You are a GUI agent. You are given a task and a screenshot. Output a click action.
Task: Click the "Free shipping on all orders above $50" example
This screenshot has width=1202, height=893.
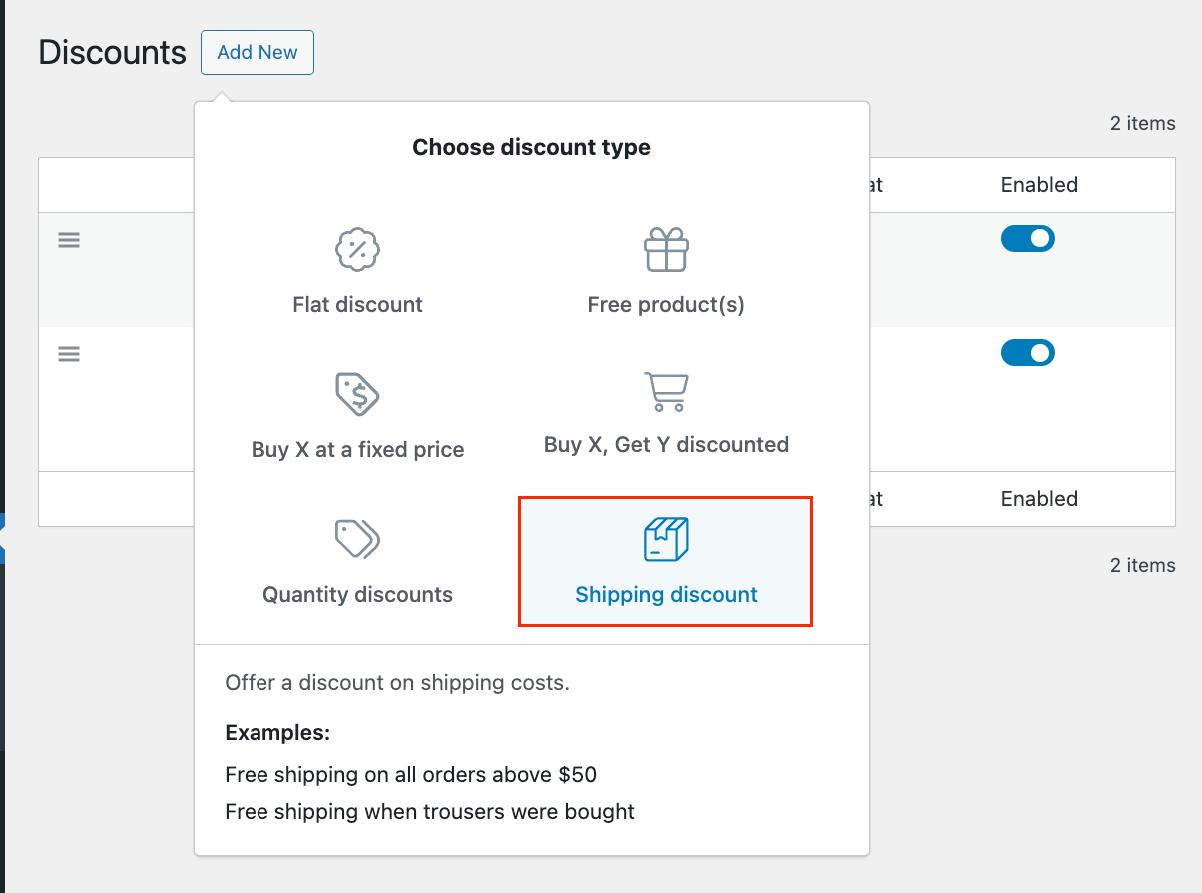coord(411,775)
